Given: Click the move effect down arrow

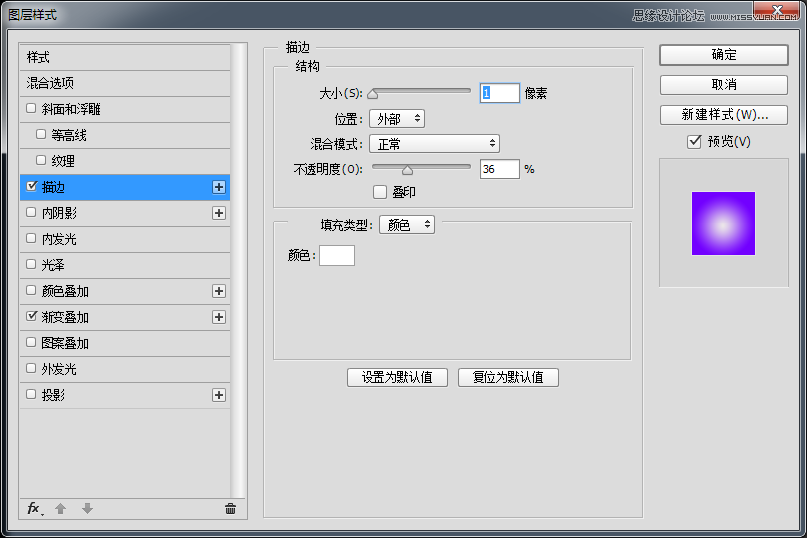Looking at the screenshot, I should coord(87,509).
